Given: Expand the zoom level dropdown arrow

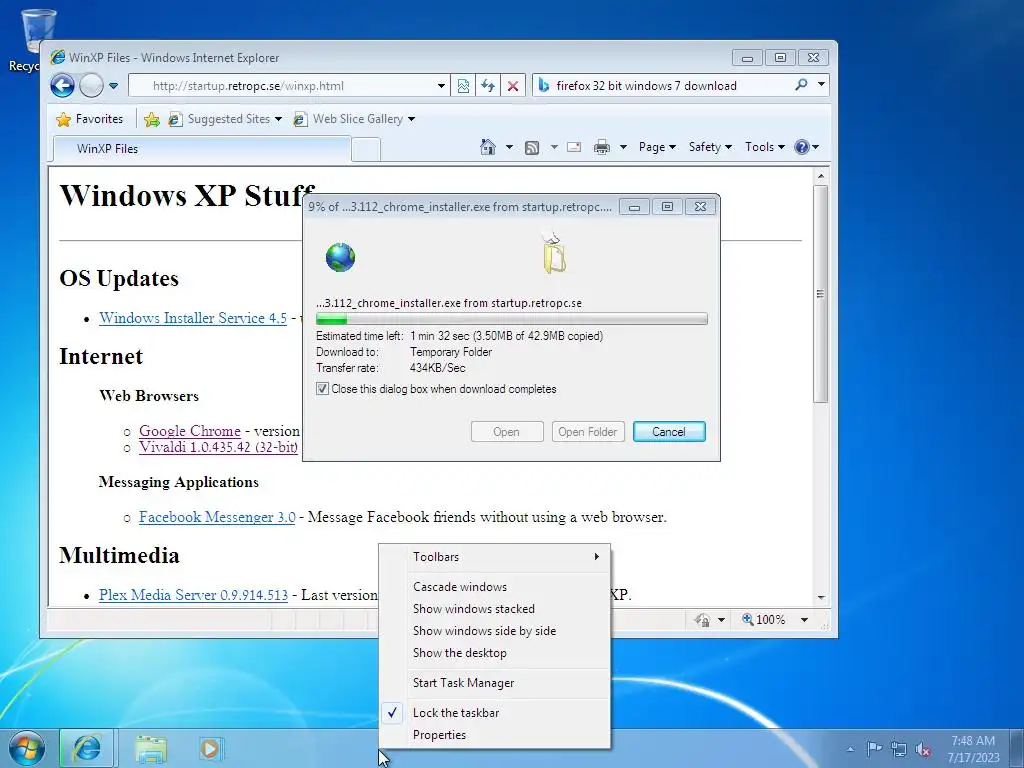Looking at the screenshot, I should [805, 620].
